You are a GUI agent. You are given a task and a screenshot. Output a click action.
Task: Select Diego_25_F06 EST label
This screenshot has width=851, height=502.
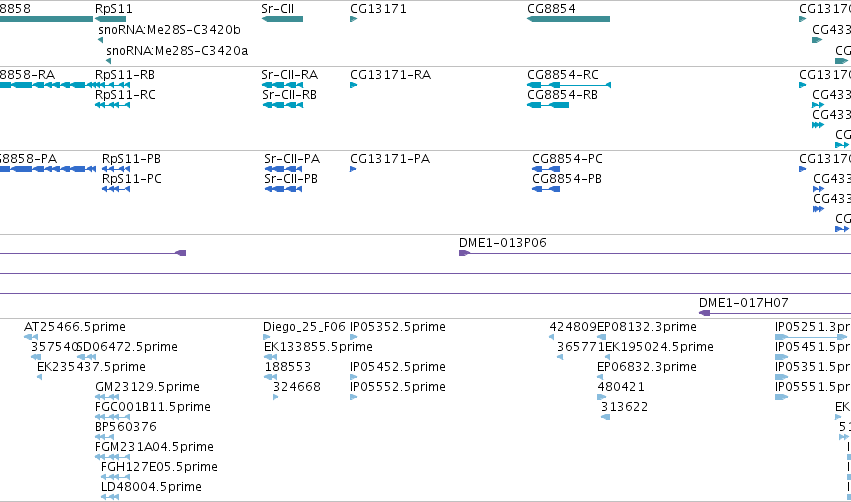coord(304,327)
